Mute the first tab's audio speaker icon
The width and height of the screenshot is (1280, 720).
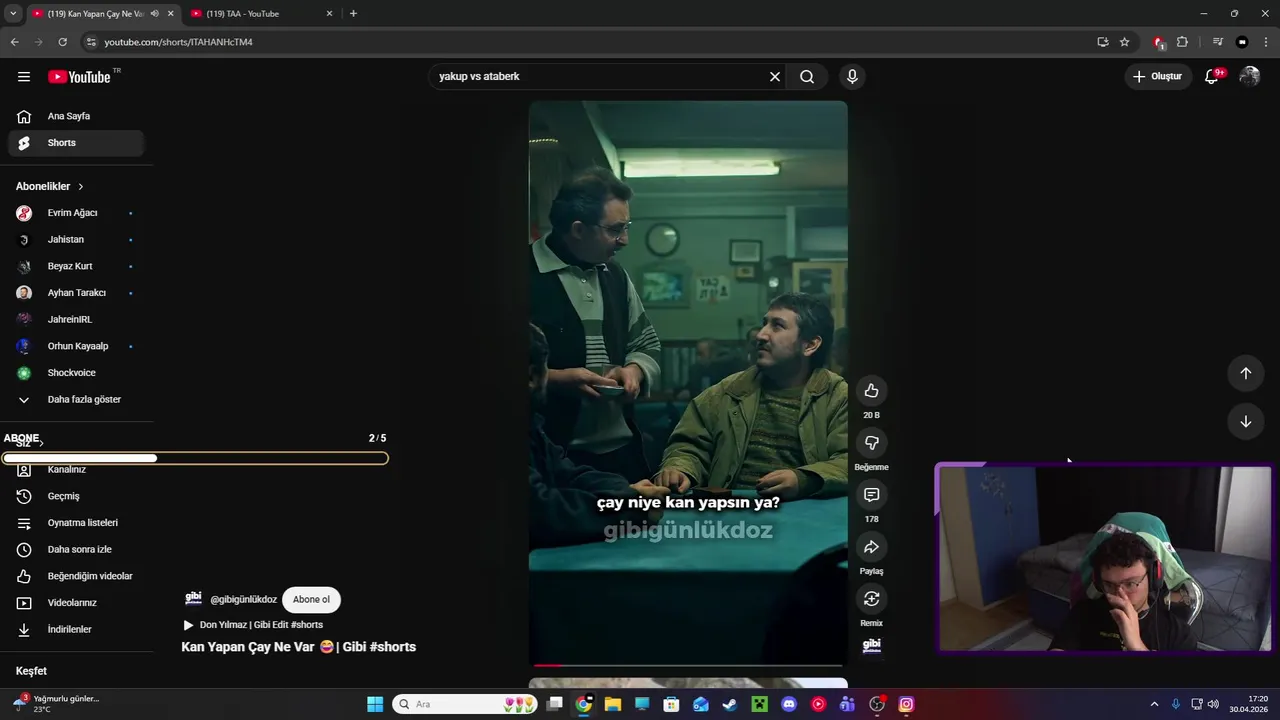click(154, 14)
